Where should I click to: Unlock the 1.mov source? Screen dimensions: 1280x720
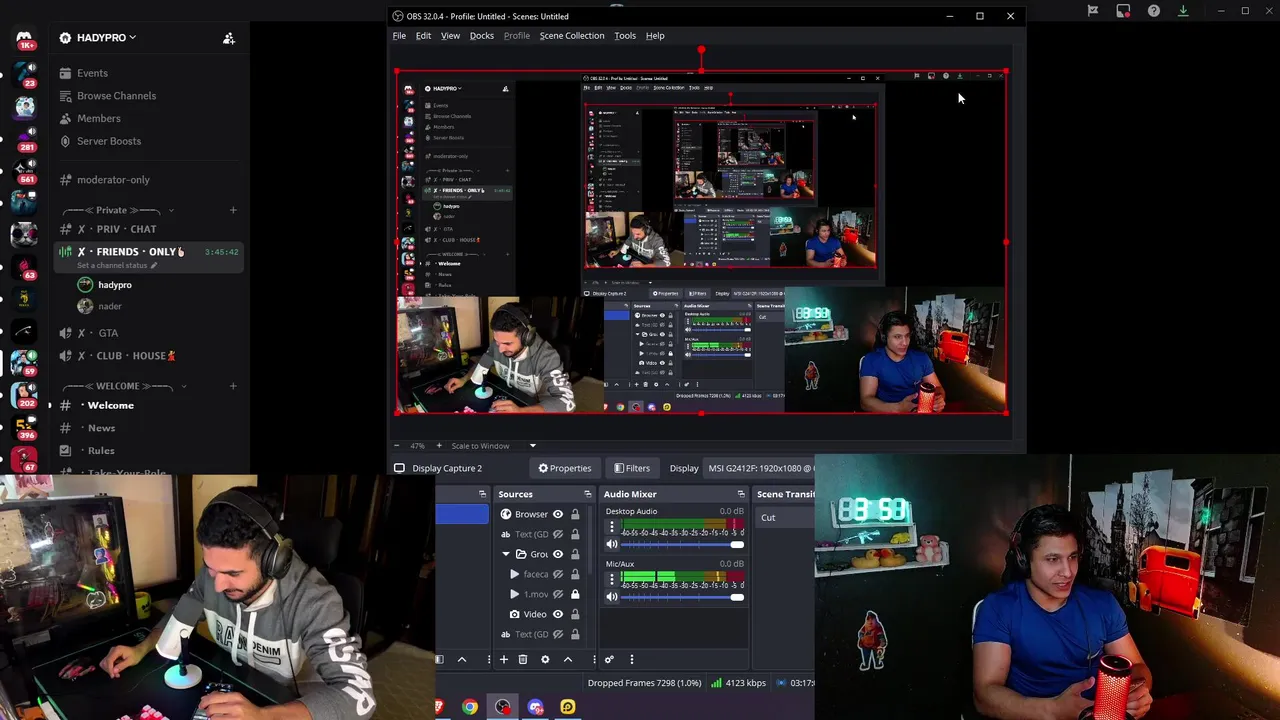(575, 594)
